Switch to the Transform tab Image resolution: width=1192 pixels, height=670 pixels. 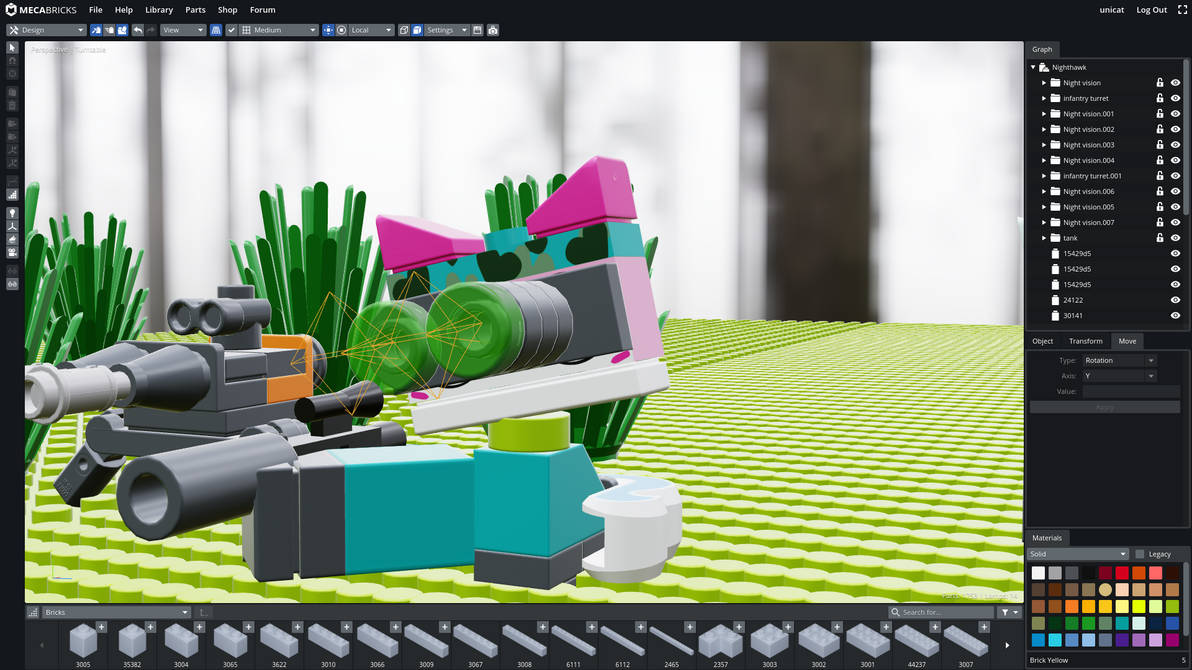pyautogui.click(x=1085, y=341)
